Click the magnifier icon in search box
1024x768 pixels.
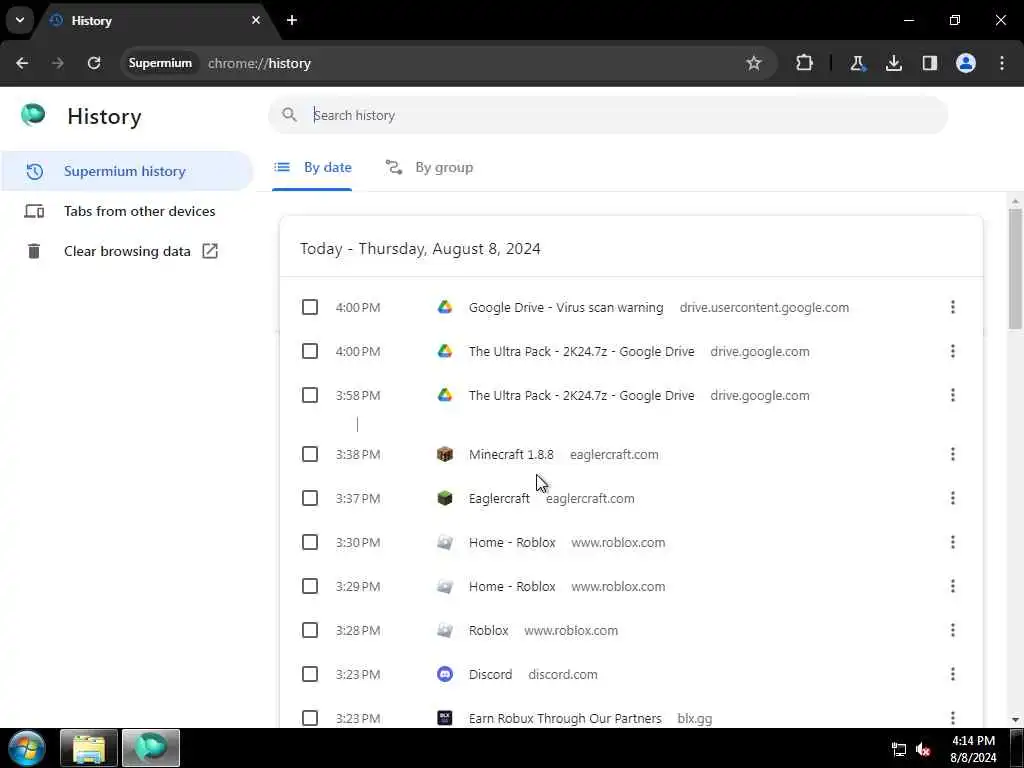tap(289, 115)
